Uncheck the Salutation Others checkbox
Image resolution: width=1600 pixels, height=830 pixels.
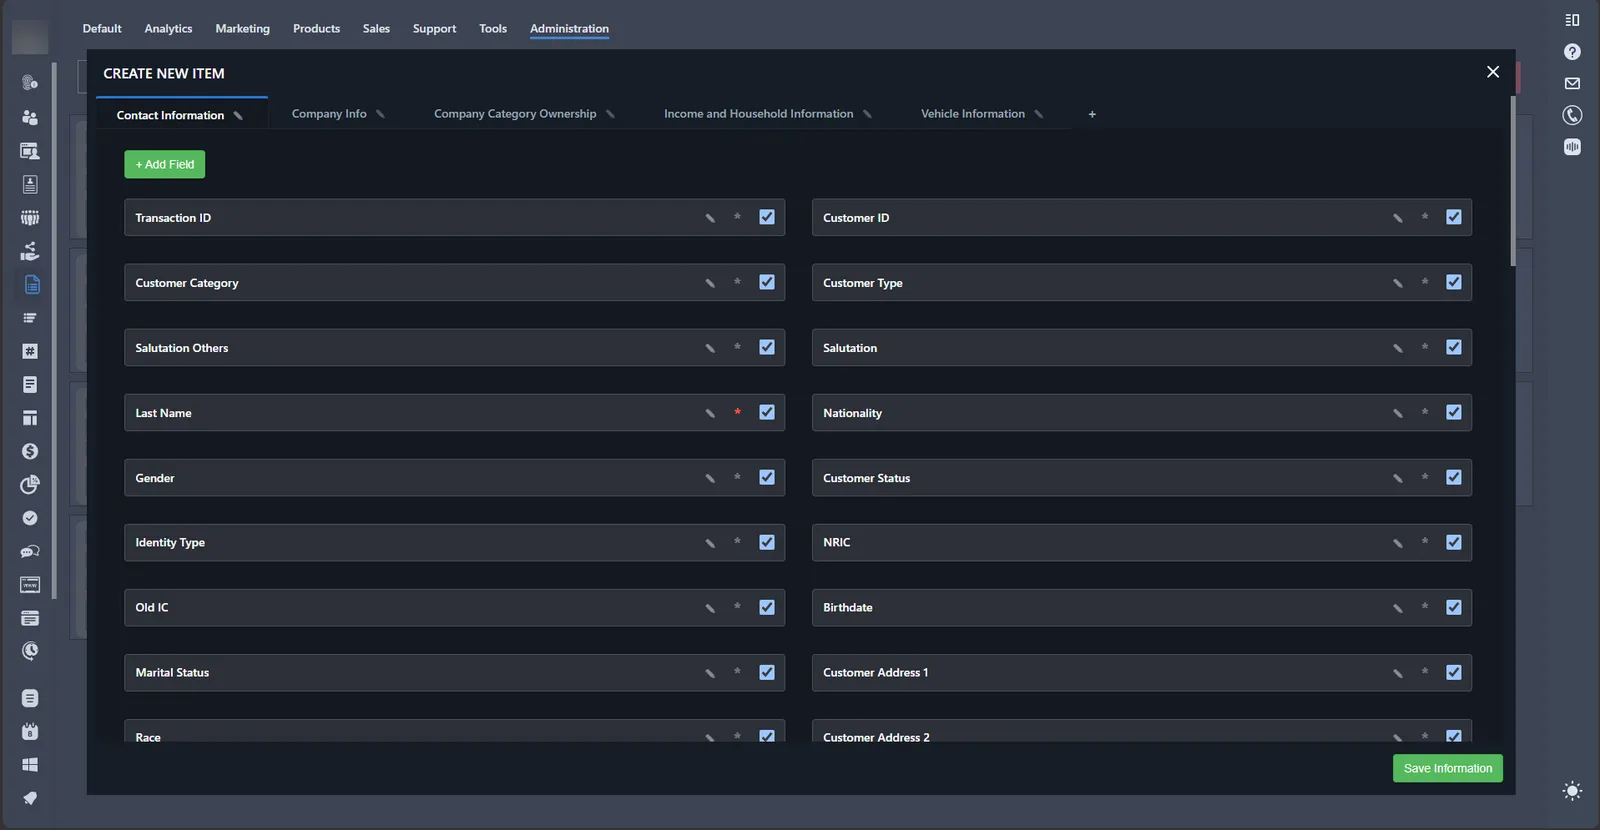(x=767, y=347)
